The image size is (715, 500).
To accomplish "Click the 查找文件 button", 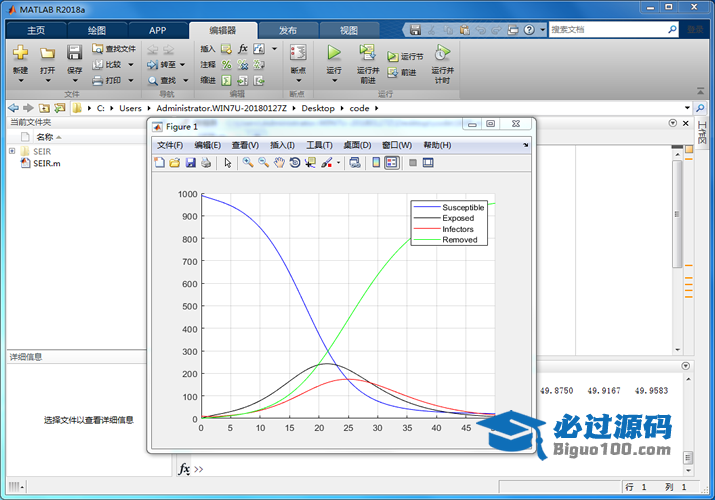I will tap(114, 49).
